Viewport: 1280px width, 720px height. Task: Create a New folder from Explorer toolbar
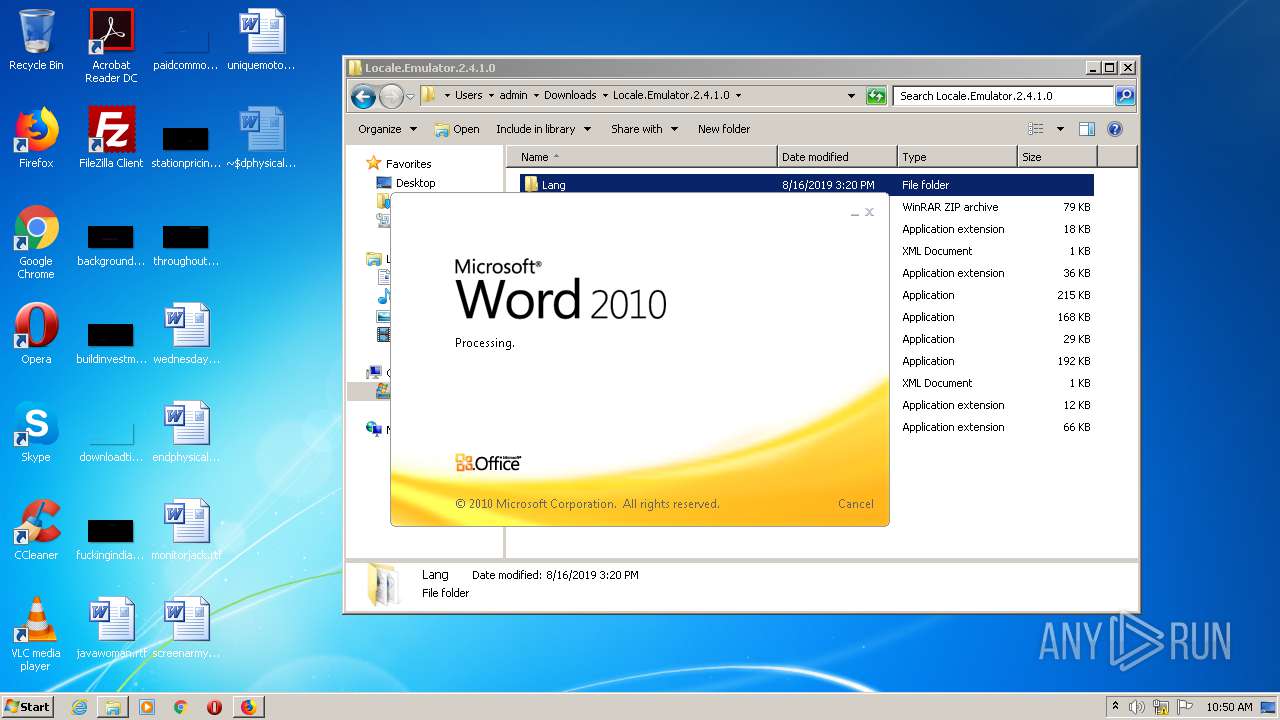(x=724, y=129)
